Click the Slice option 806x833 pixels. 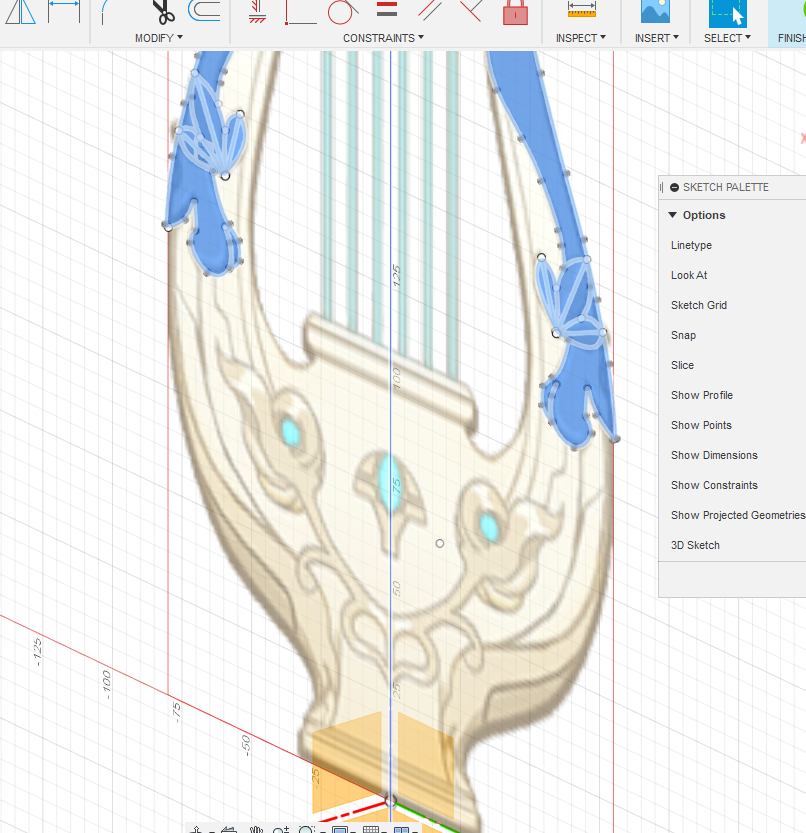[x=682, y=366]
